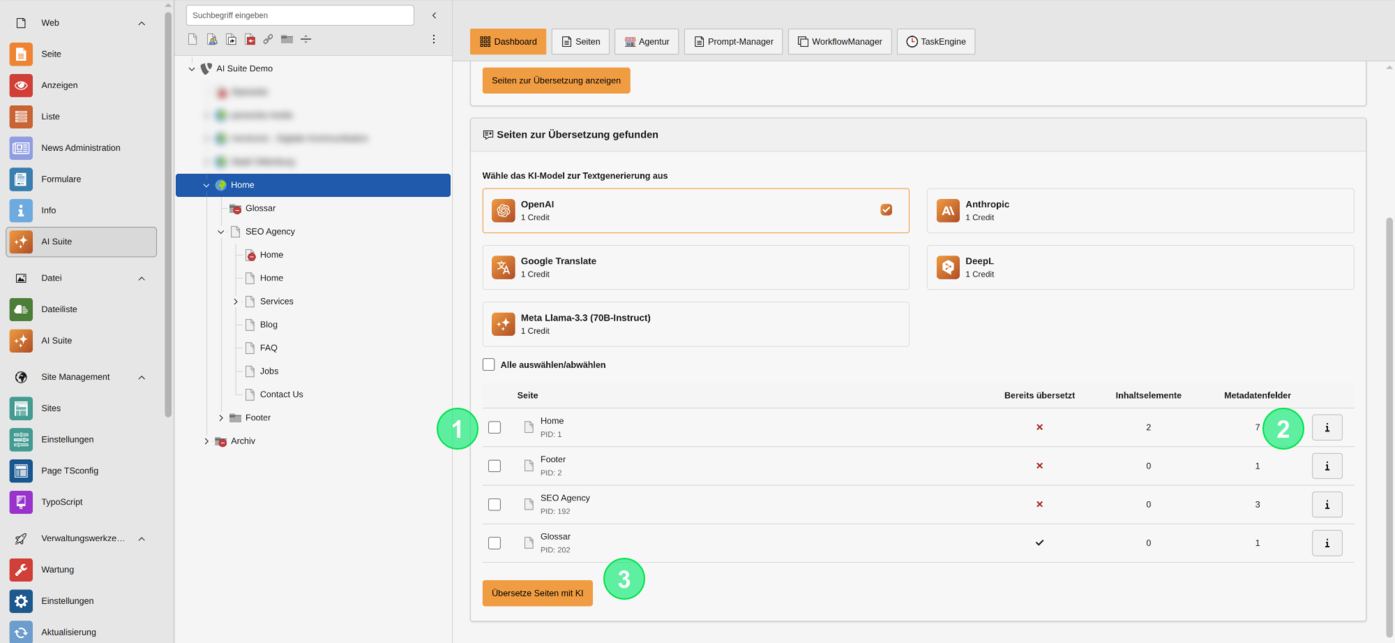
Task: Check the Home row checkbox in the table
Action: [x=494, y=427]
